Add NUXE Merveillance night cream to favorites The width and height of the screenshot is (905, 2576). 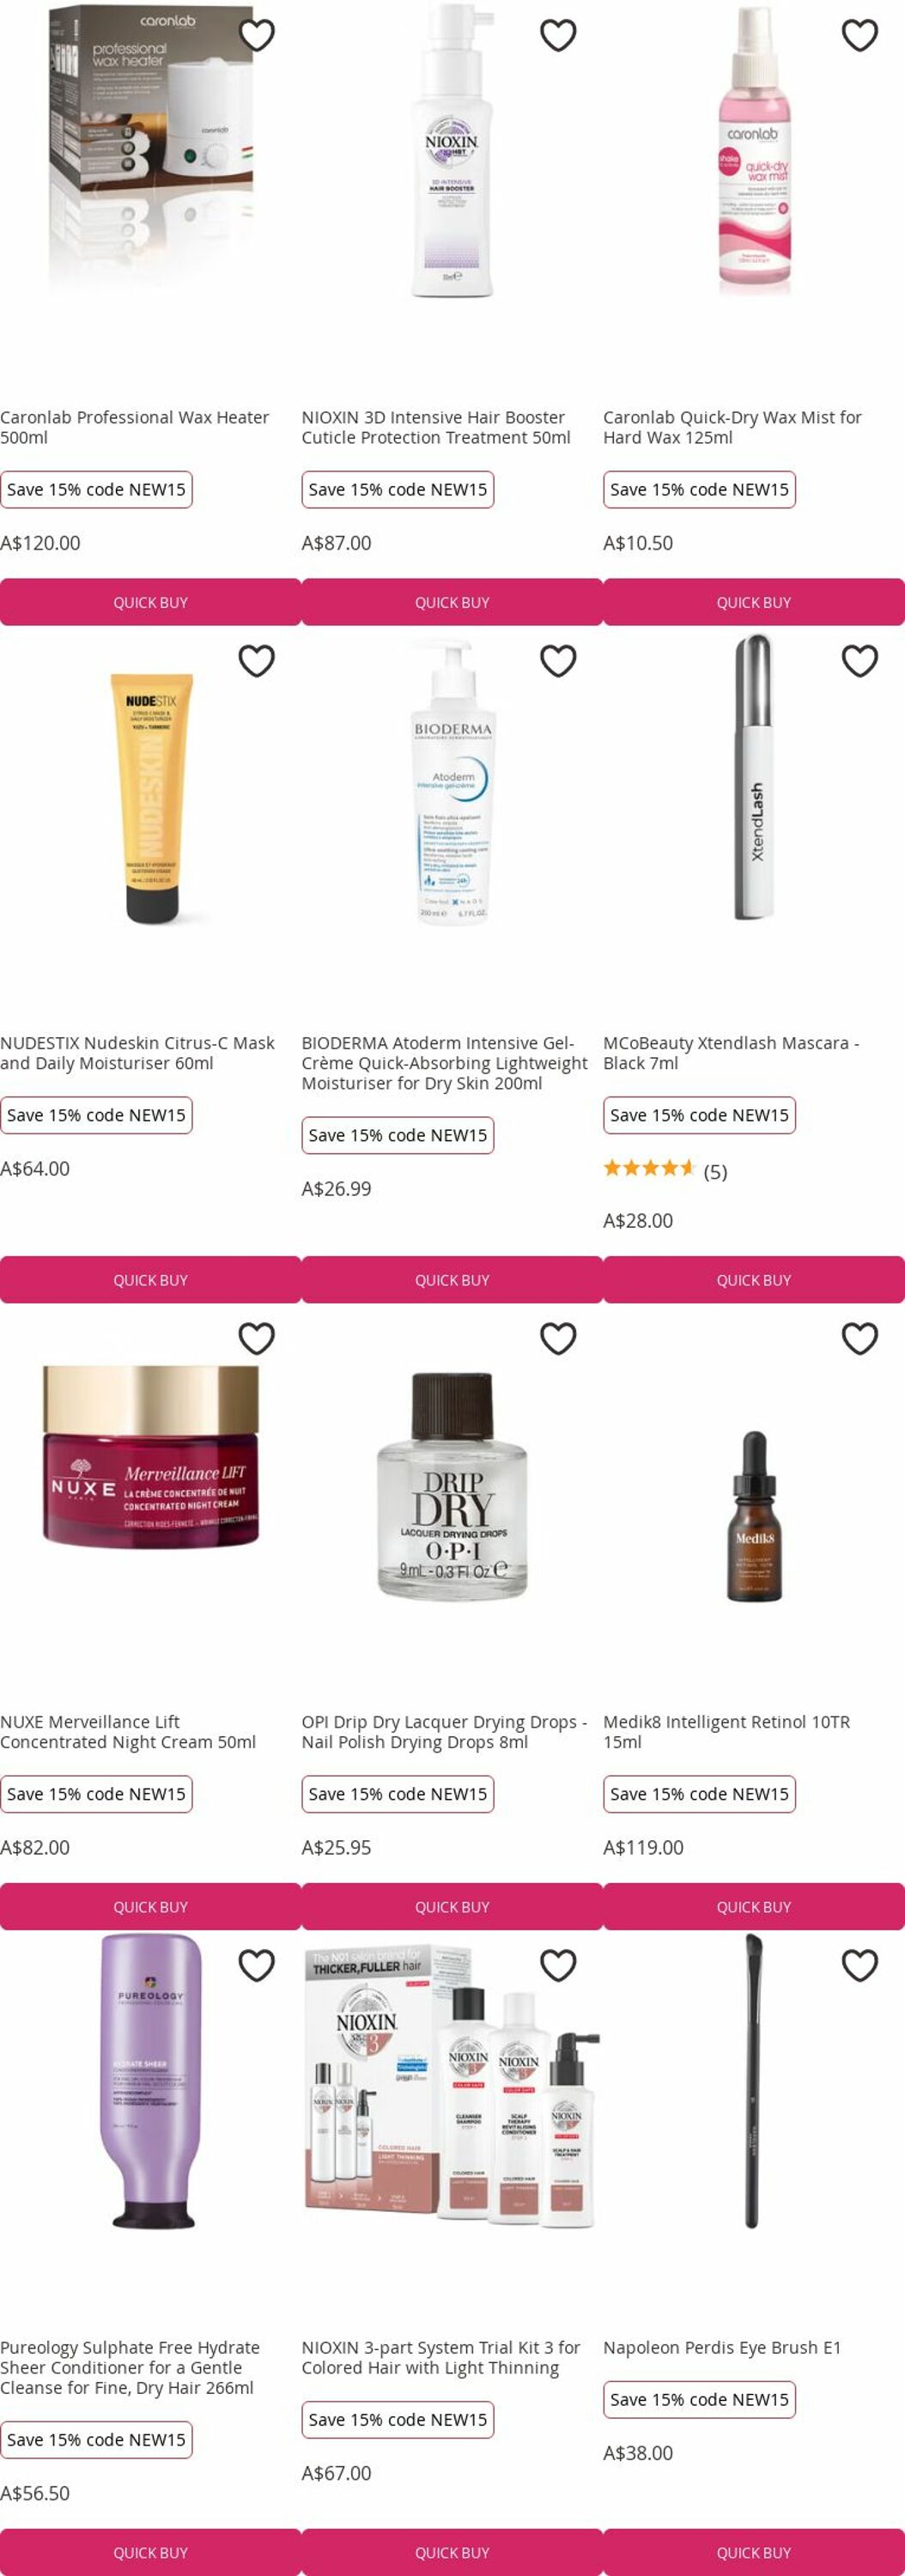(x=257, y=1339)
